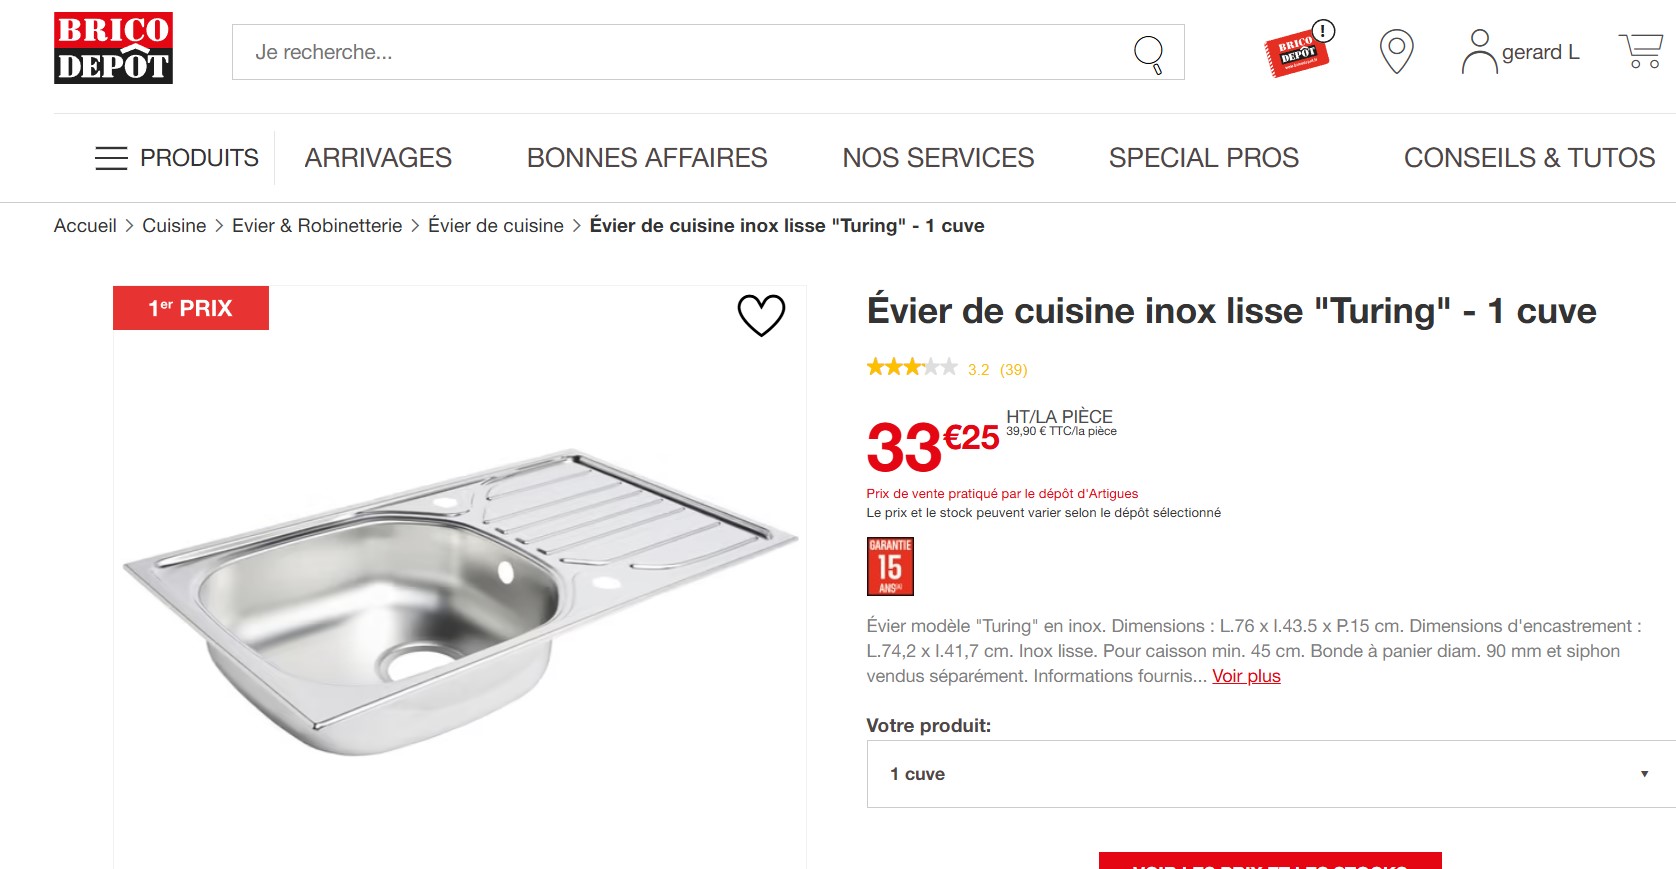Open the ARRIVAGES menu

[x=378, y=158]
